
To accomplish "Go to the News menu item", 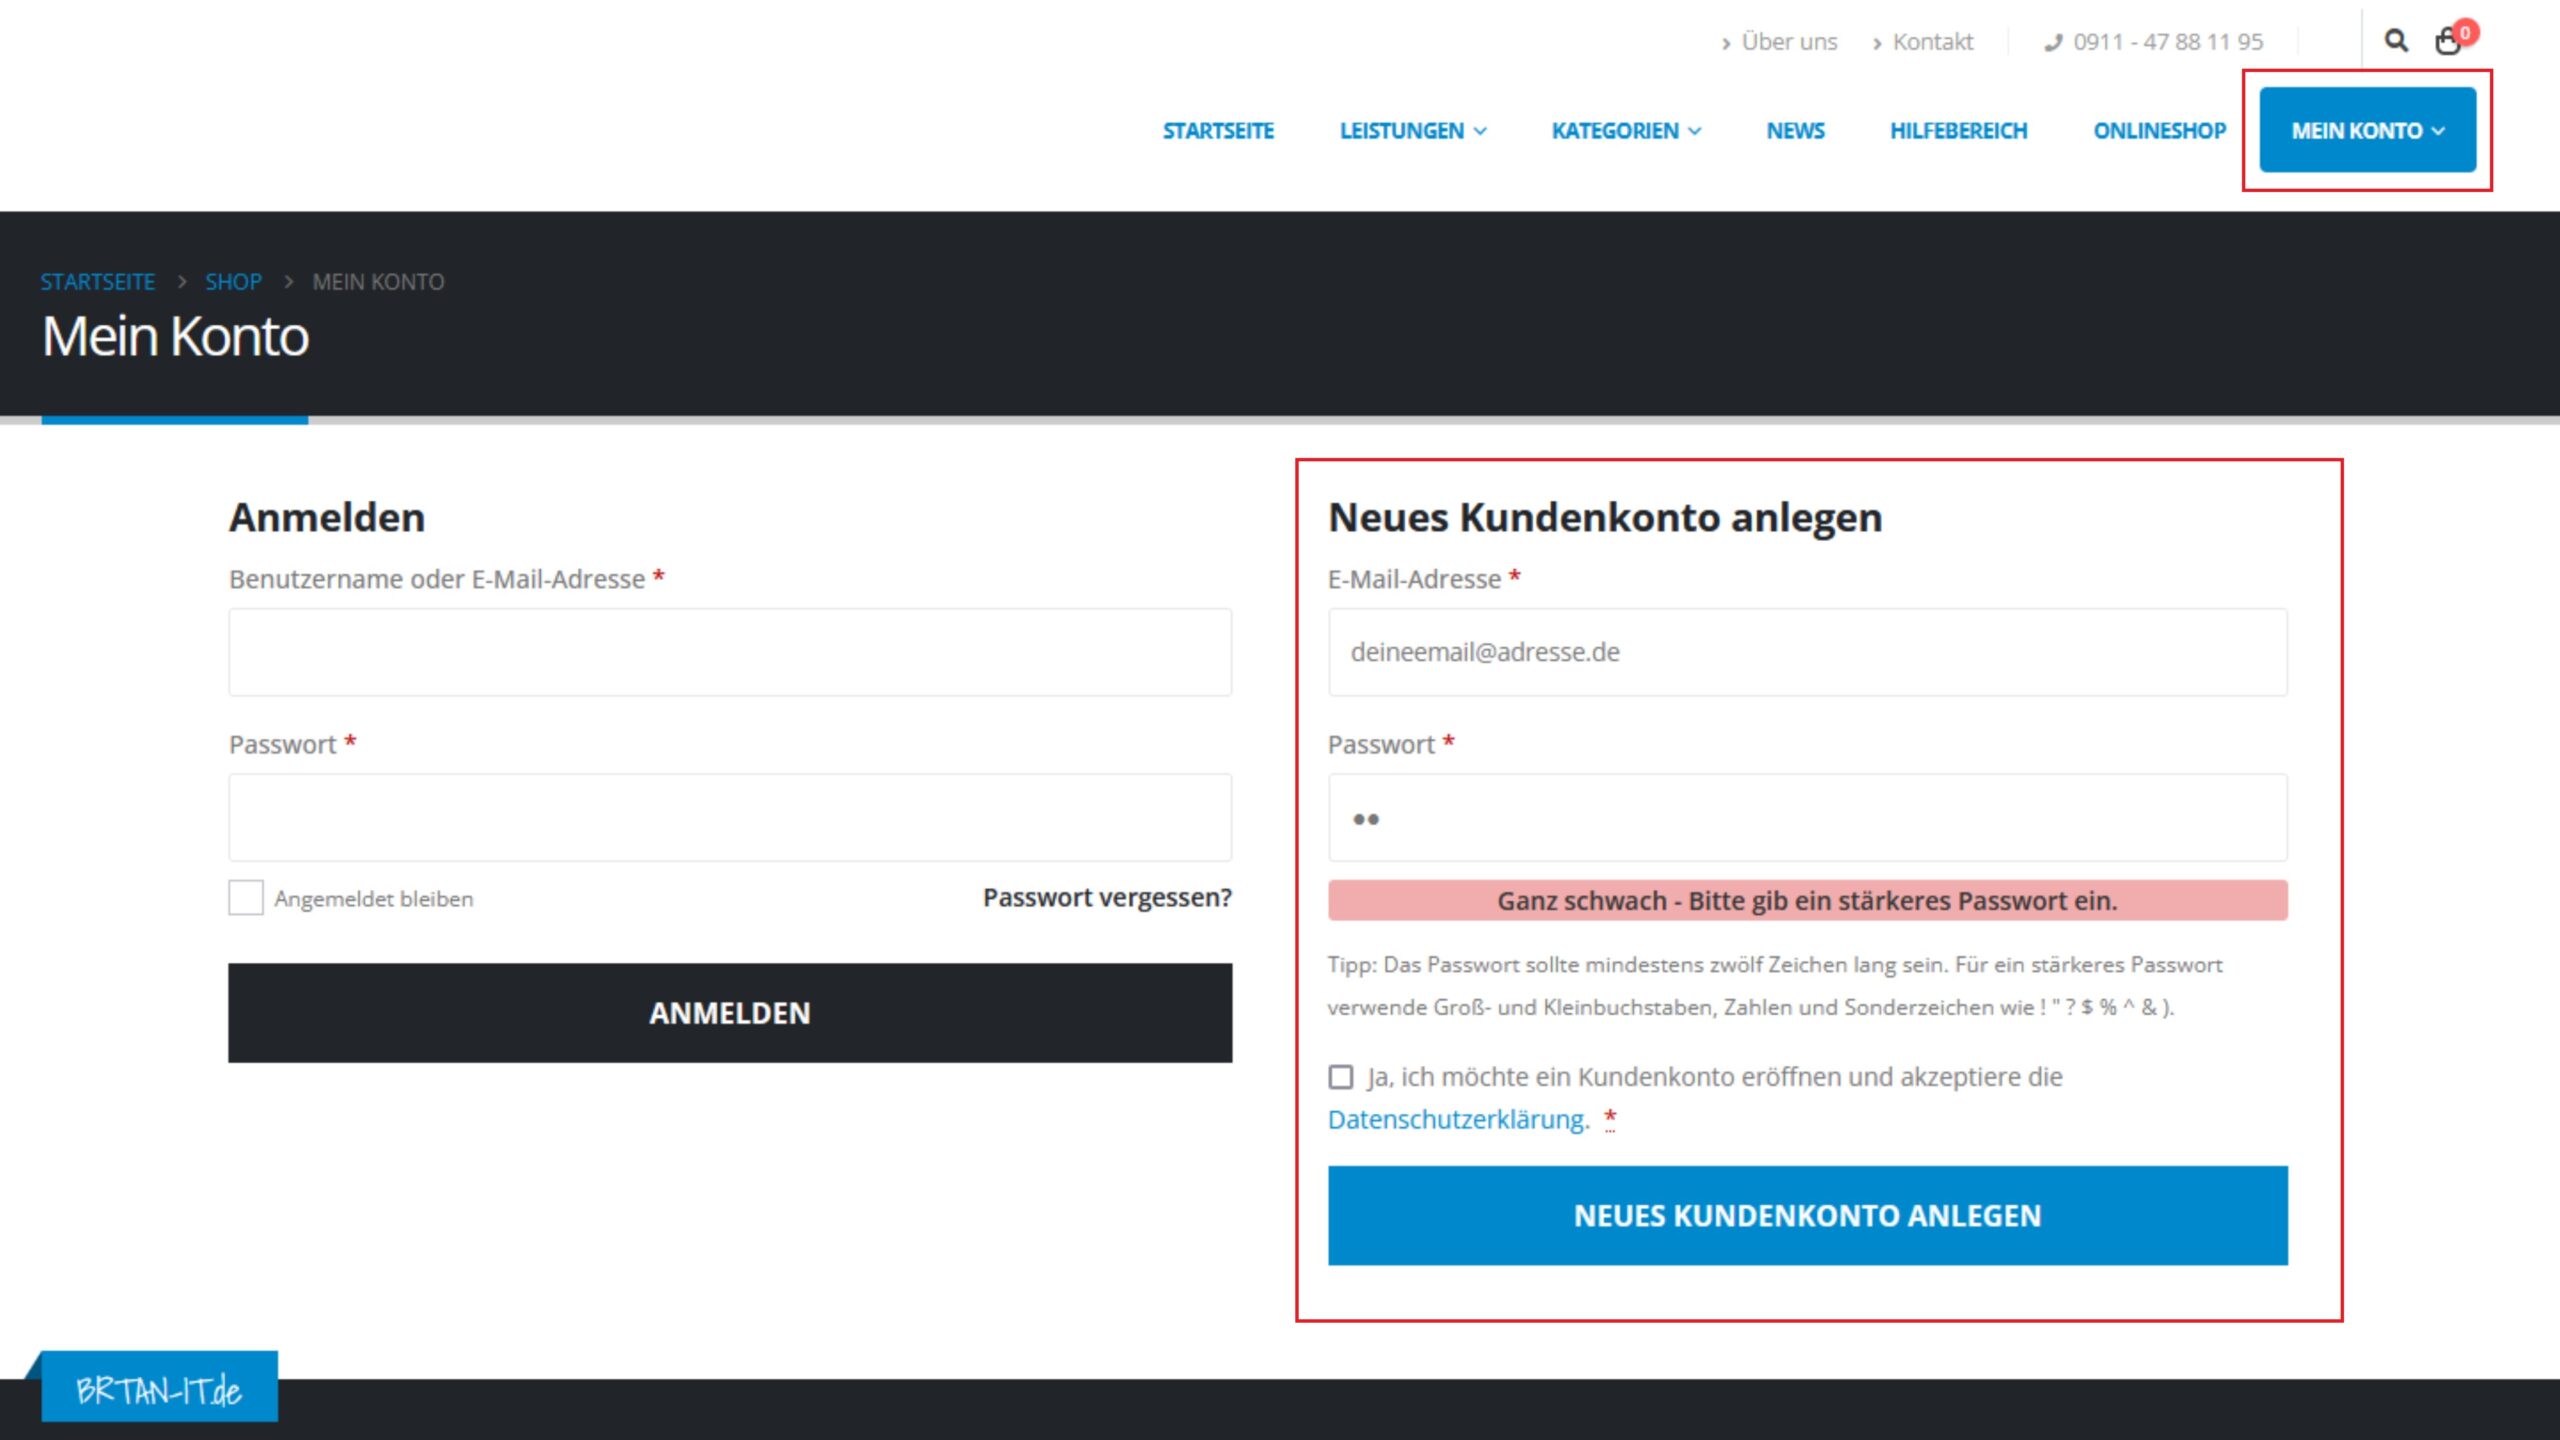I will click(1795, 131).
